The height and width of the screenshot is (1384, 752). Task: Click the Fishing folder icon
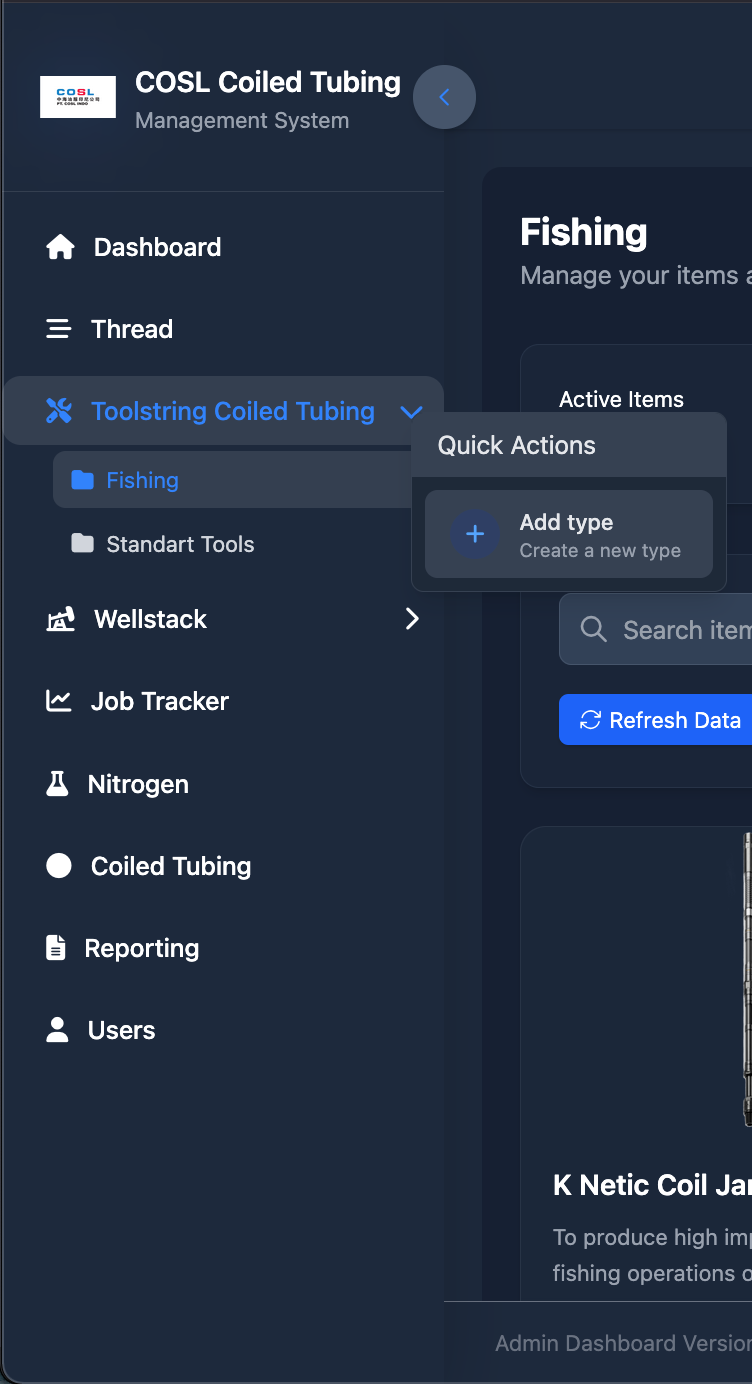pos(85,480)
